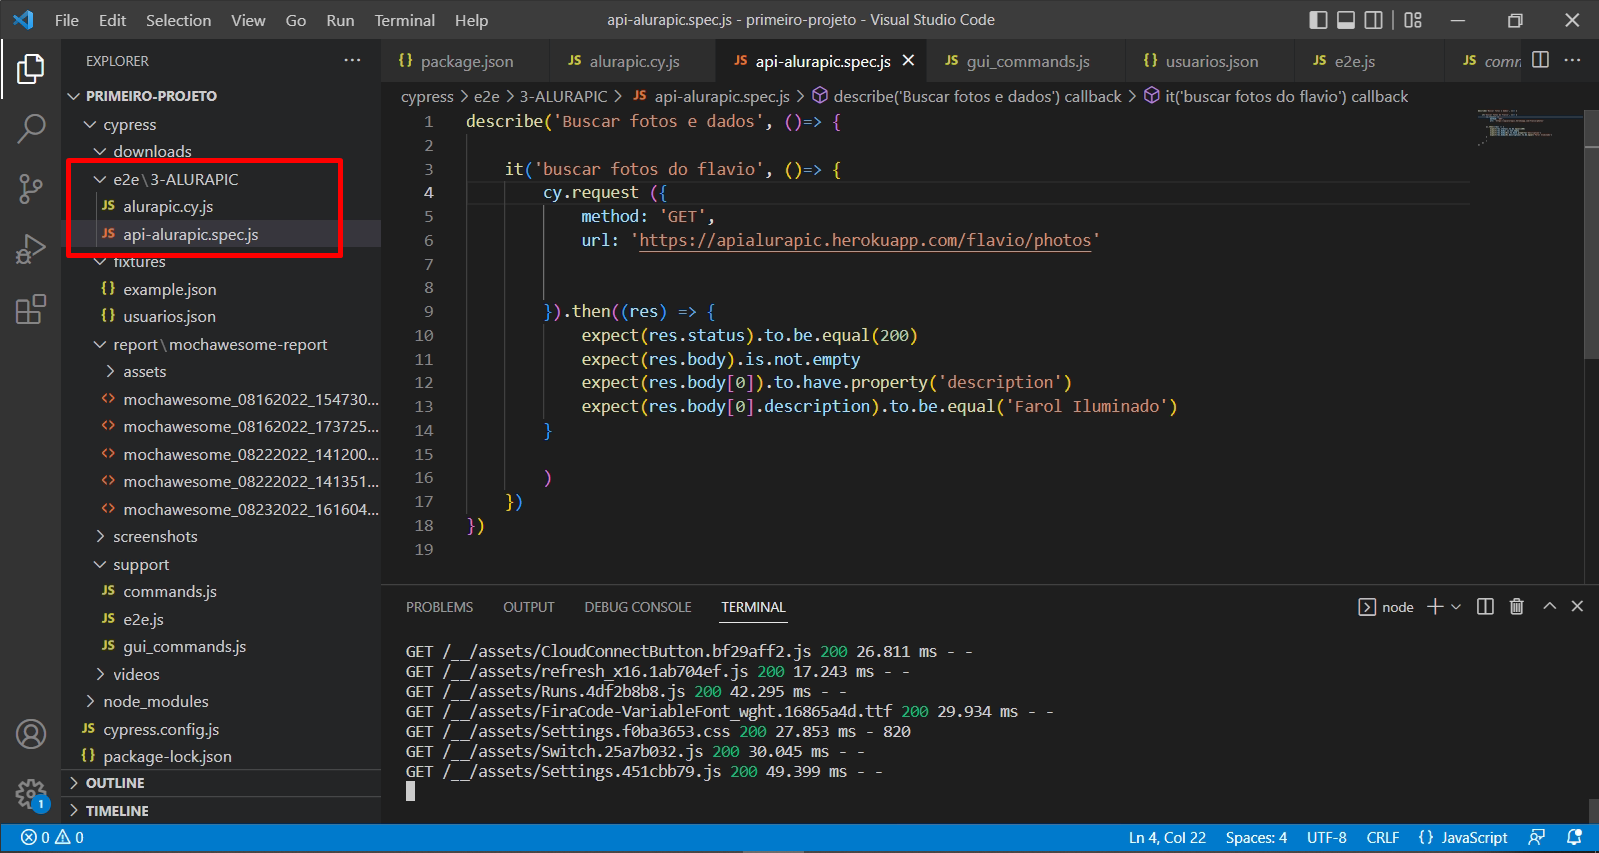Close the api-alurapic.spec.js tab
The height and width of the screenshot is (853, 1599).
pos(908,60)
